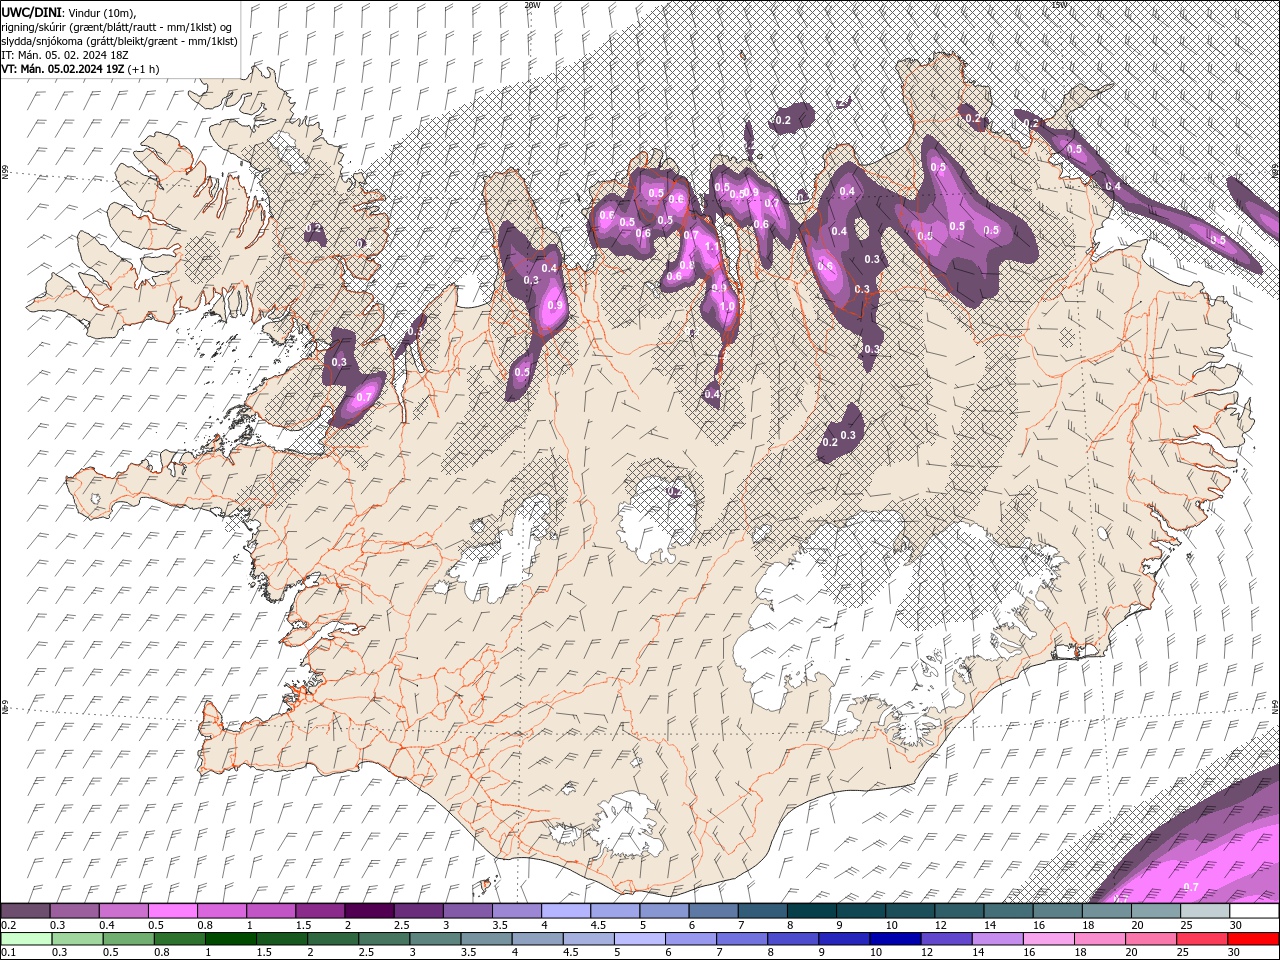Image resolution: width=1280 pixels, height=960 pixels.
Task: Pick the 0.4 swatch in upper legend row
Action: tap(123, 911)
